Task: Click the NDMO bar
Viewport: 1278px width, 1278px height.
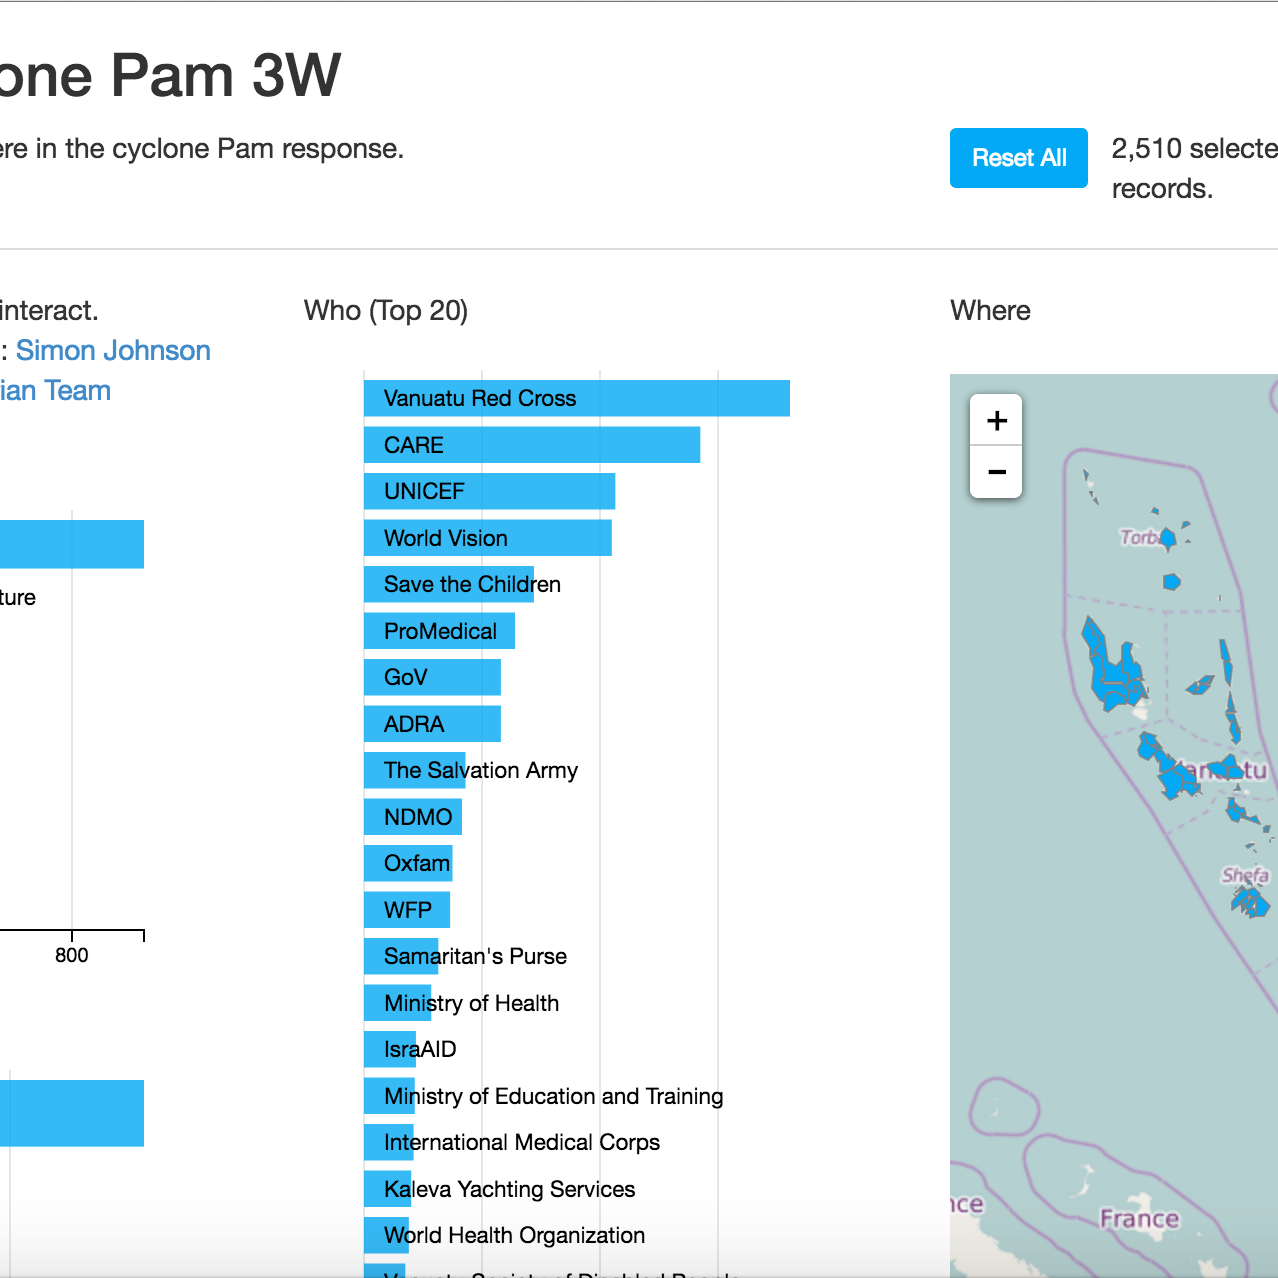Action: click(412, 817)
